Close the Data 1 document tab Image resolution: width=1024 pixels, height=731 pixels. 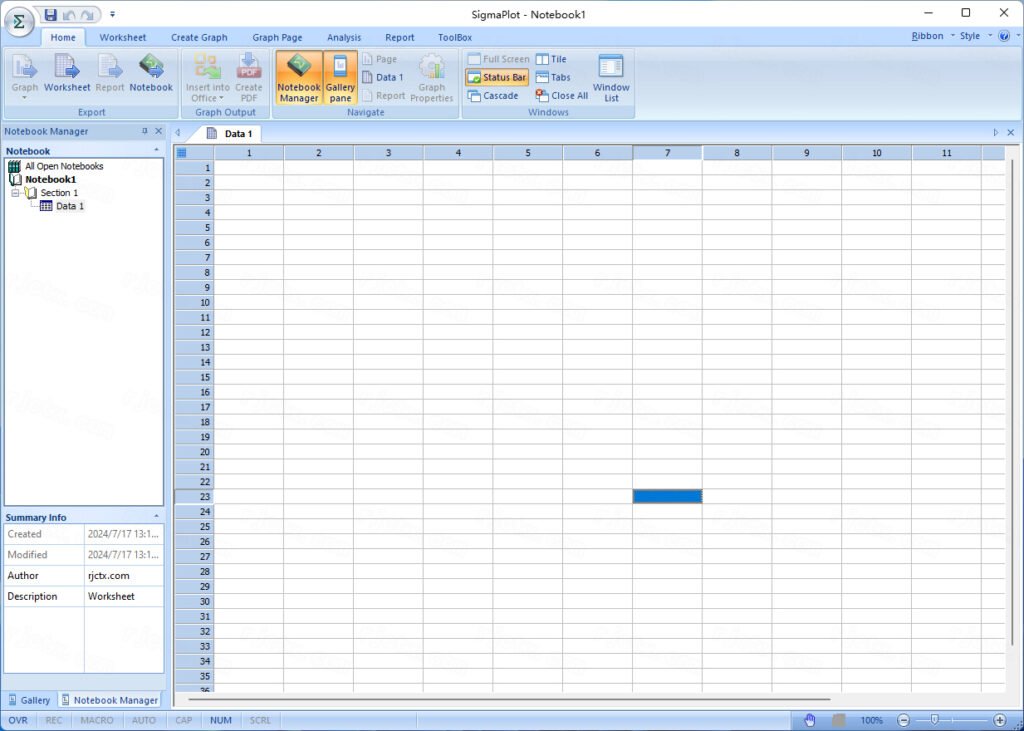1010,133
